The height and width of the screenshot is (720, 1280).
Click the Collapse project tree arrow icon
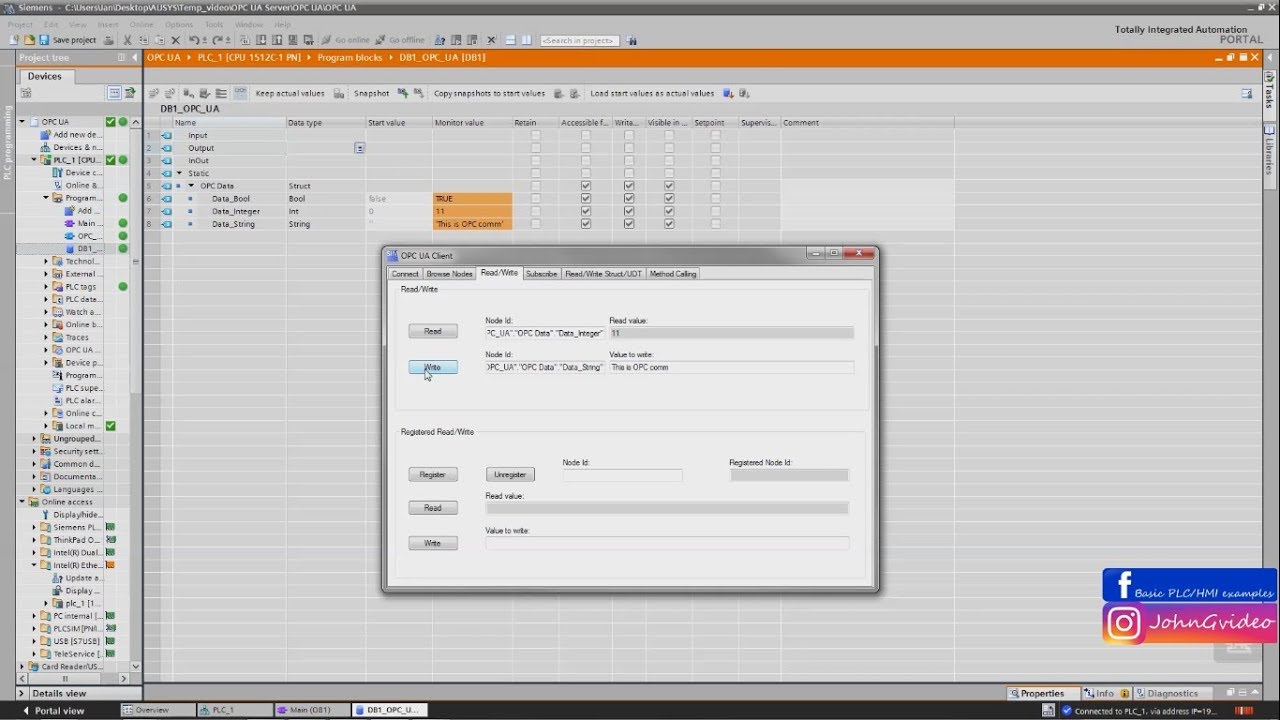click(x=134, y=57)
